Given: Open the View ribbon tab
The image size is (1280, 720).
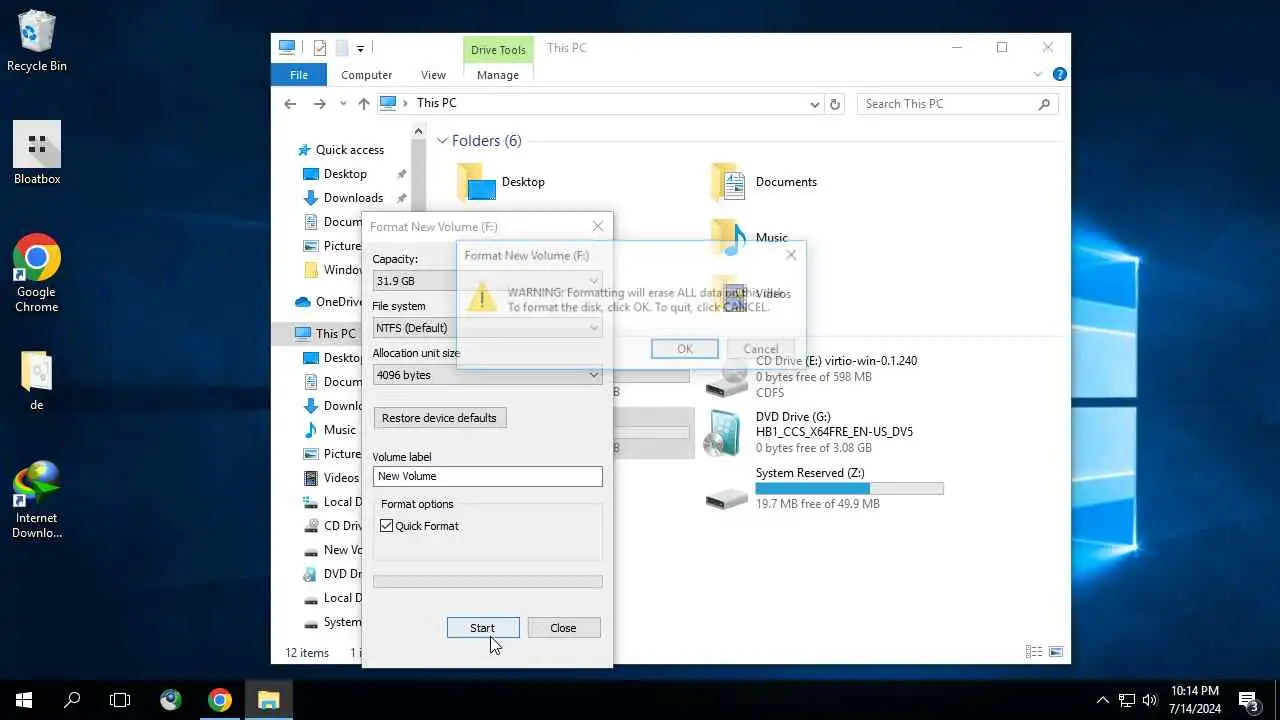Looking at the screenshot, I should [433, 75].
